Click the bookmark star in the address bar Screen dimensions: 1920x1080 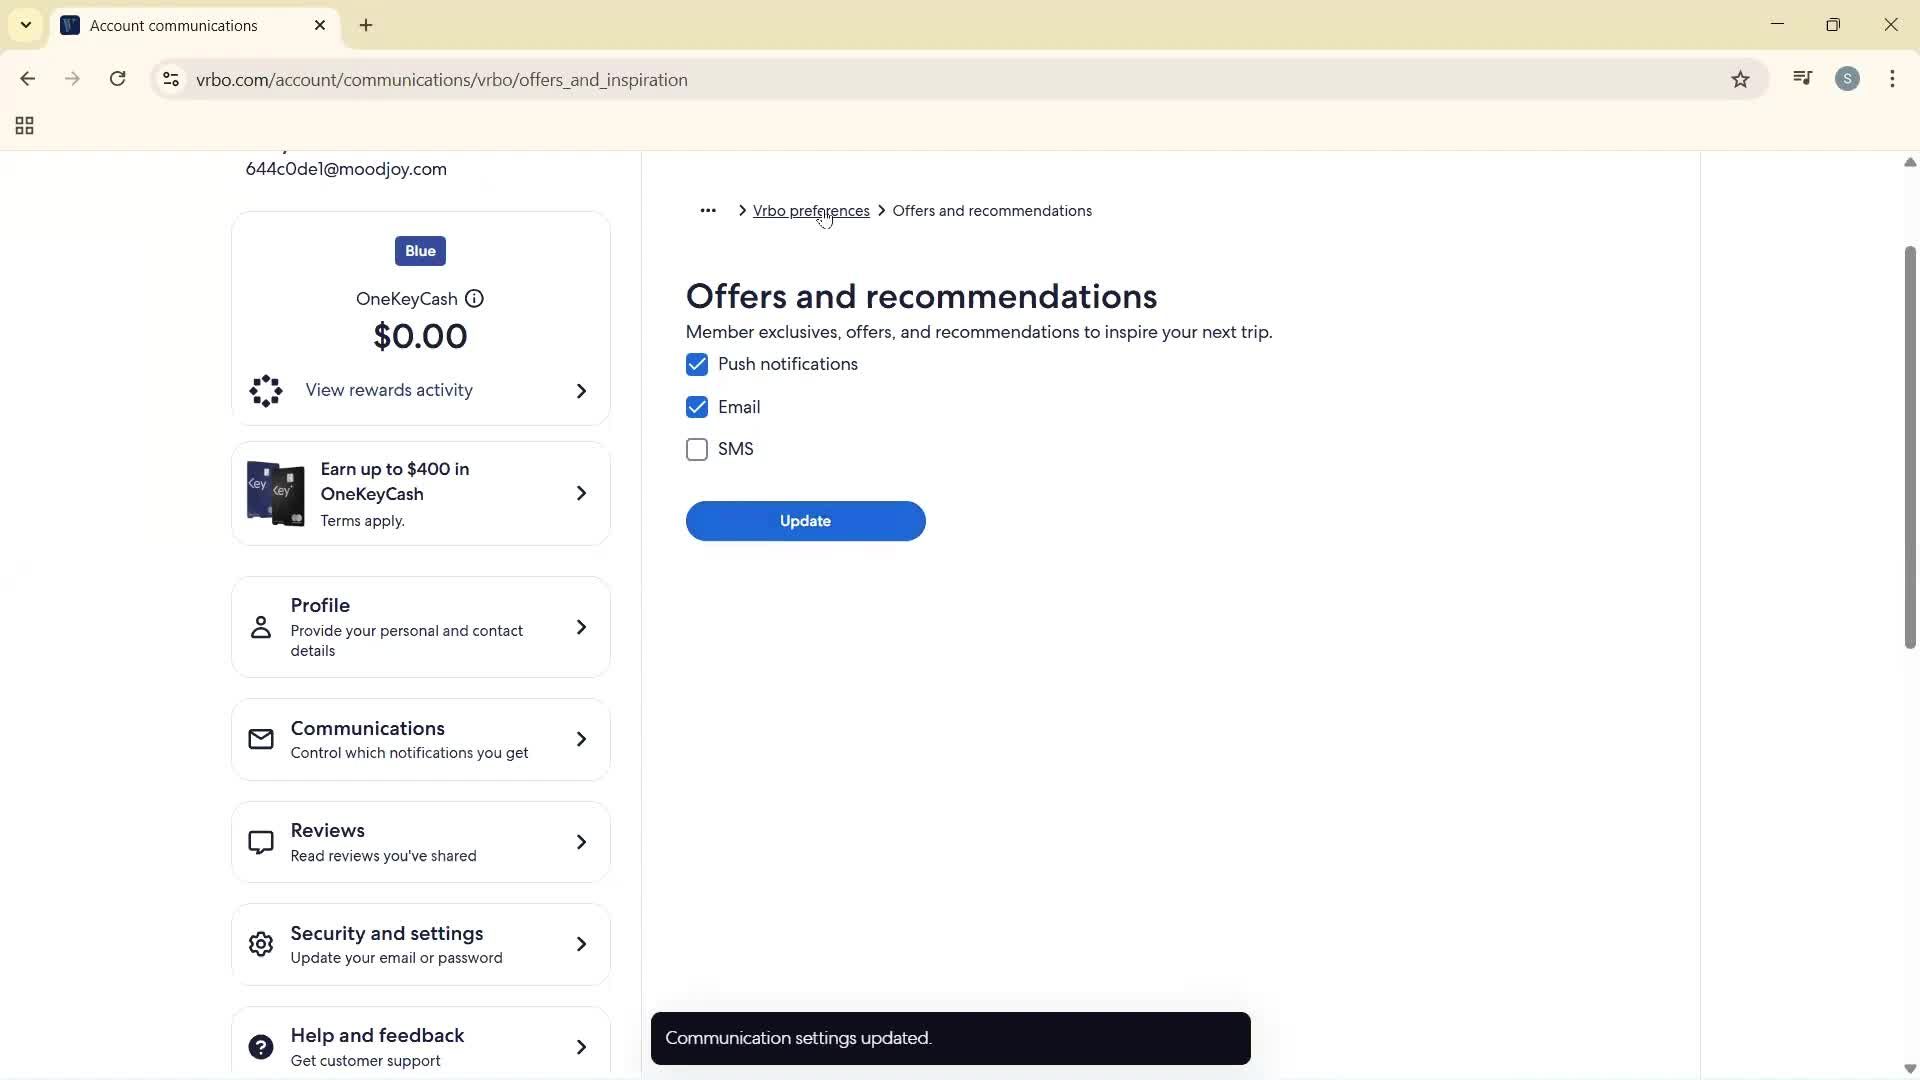[1740, 79]
